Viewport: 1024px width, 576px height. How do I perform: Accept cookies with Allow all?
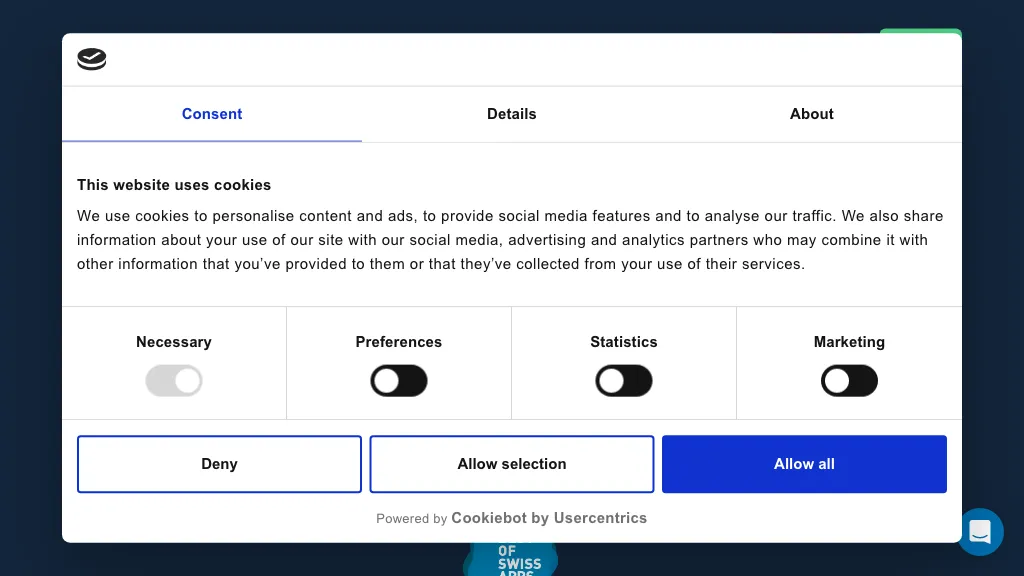click(x=804, y=464)
